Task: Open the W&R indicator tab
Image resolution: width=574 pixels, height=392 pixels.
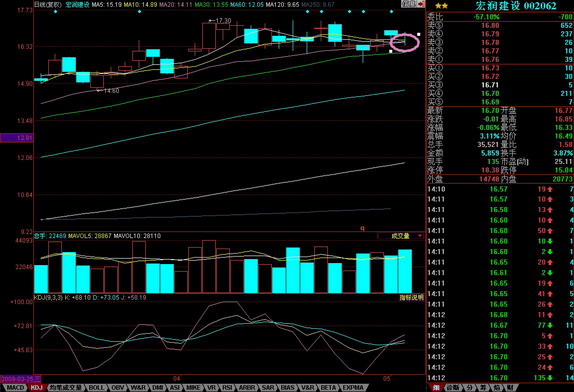Action: coord(138,388)
